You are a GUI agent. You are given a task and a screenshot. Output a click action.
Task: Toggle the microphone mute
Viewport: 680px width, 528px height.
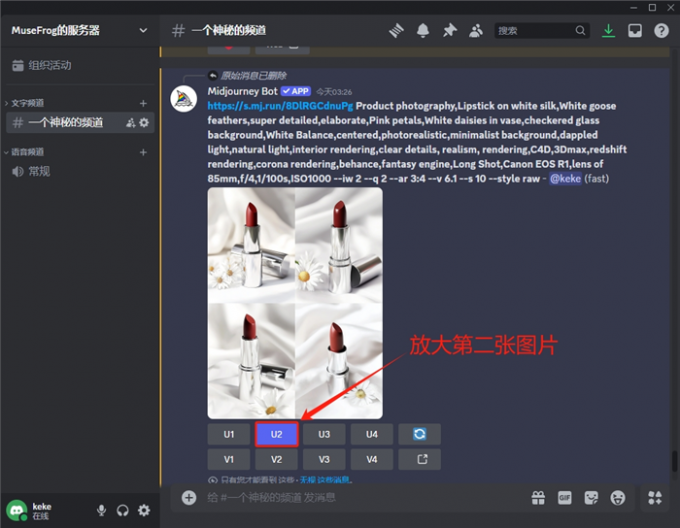(101, 511)
